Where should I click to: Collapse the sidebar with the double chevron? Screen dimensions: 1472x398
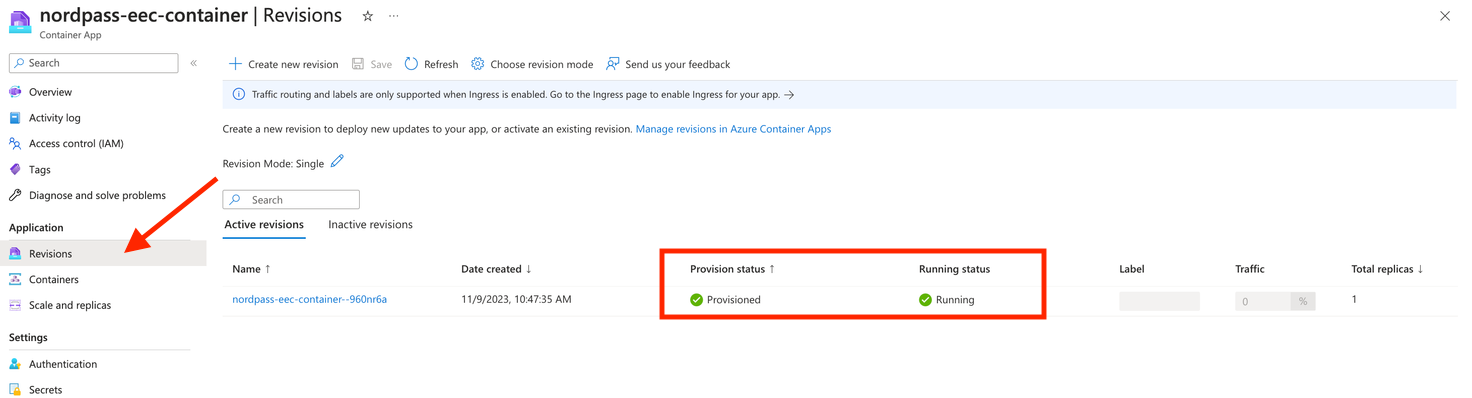point(194,63)
